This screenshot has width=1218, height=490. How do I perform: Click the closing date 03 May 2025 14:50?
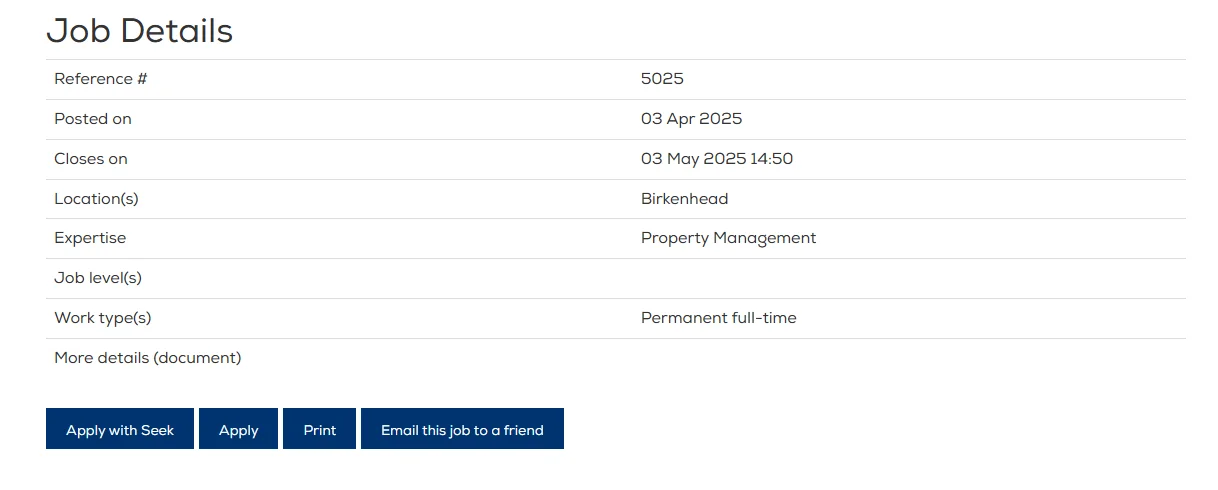tap(717, 159)
